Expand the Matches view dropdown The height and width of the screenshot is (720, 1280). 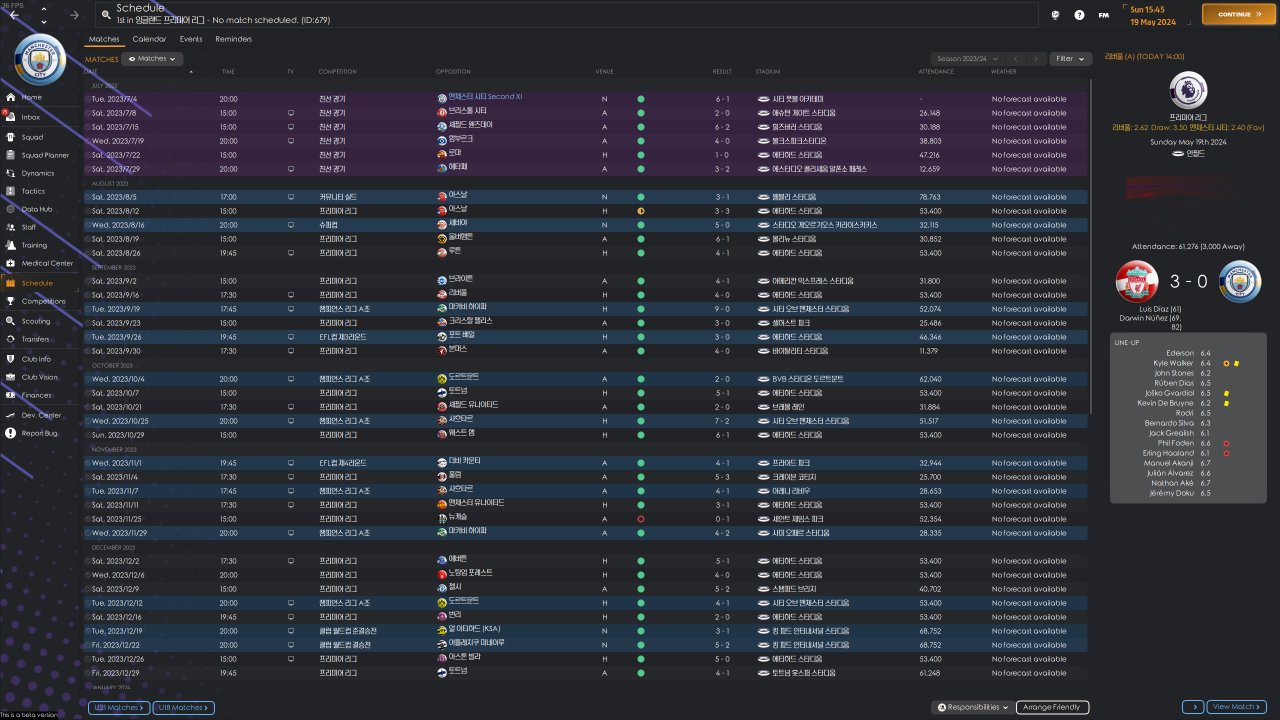(153, 59)
